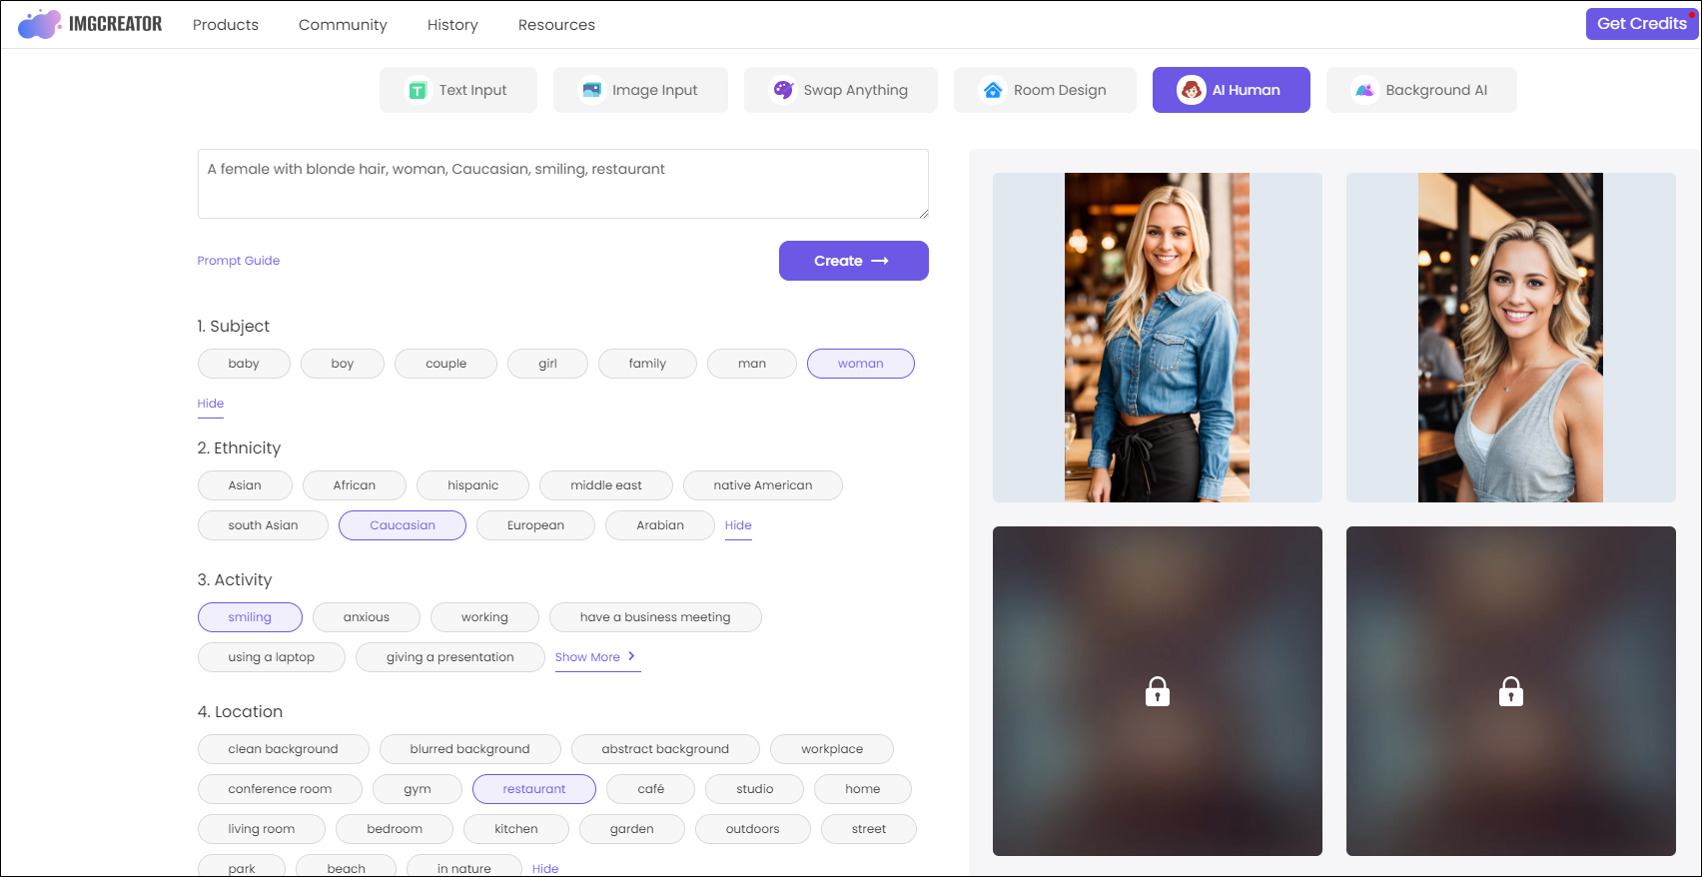Open the Resources menu

(x=556, y=25)
